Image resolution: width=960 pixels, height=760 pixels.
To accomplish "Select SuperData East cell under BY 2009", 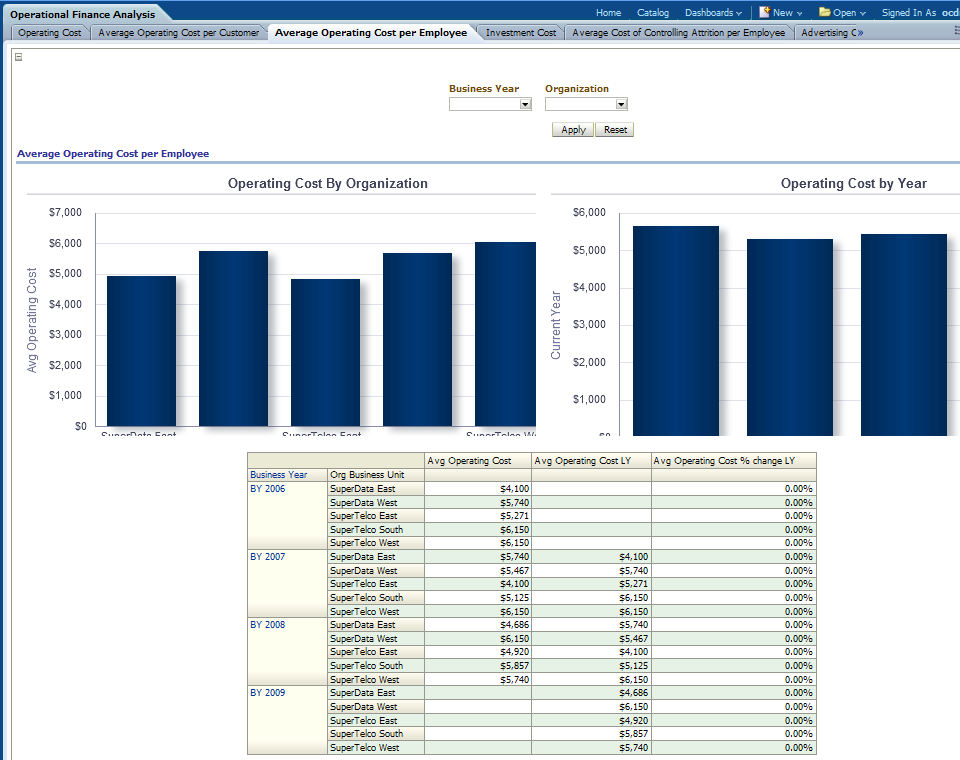I will (x=376, y=693).
